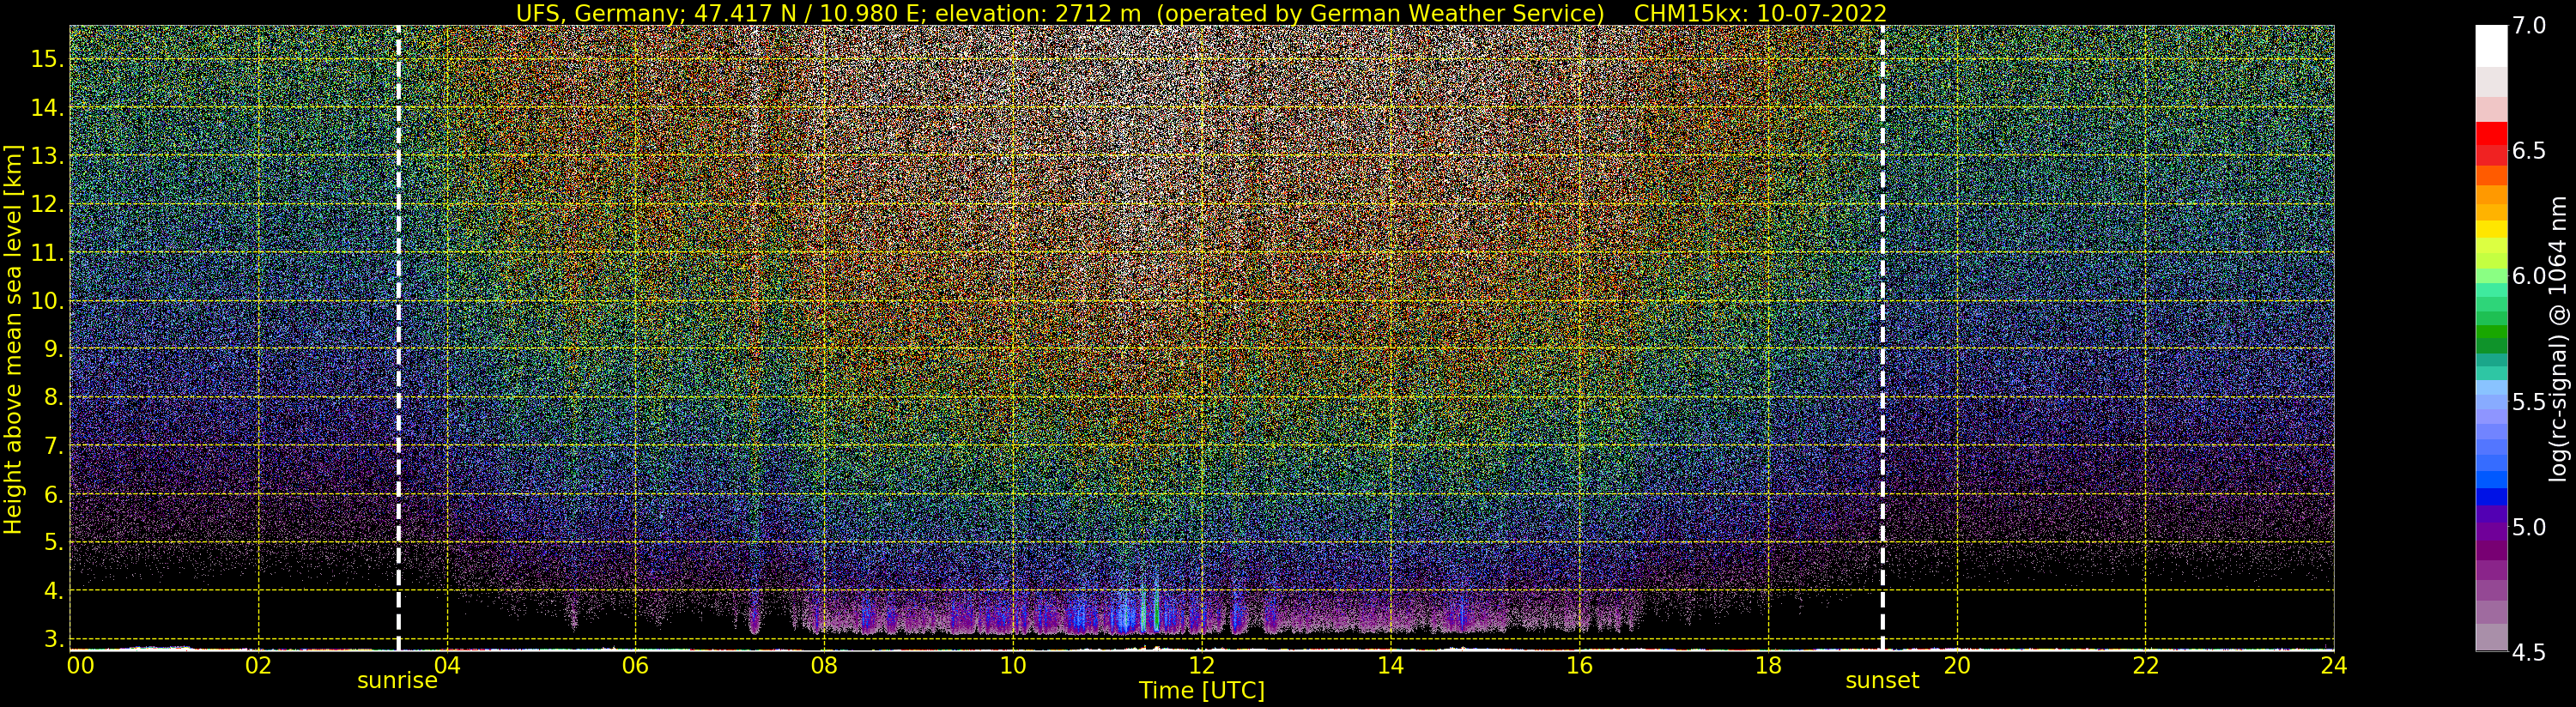Click the time axis tick '04'

tap(447, 666)
